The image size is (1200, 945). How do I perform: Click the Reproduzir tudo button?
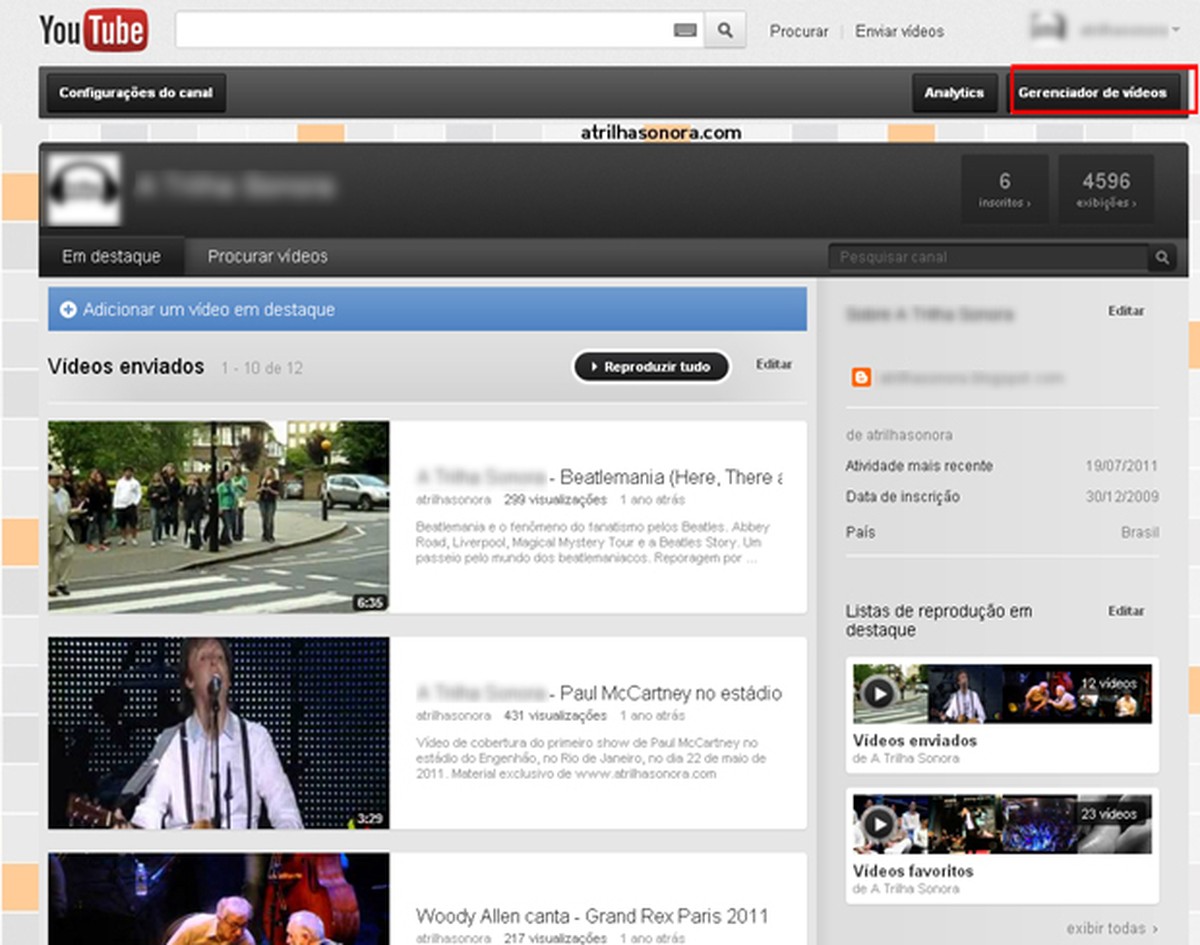pyautogui.click(x=651, y=367)
